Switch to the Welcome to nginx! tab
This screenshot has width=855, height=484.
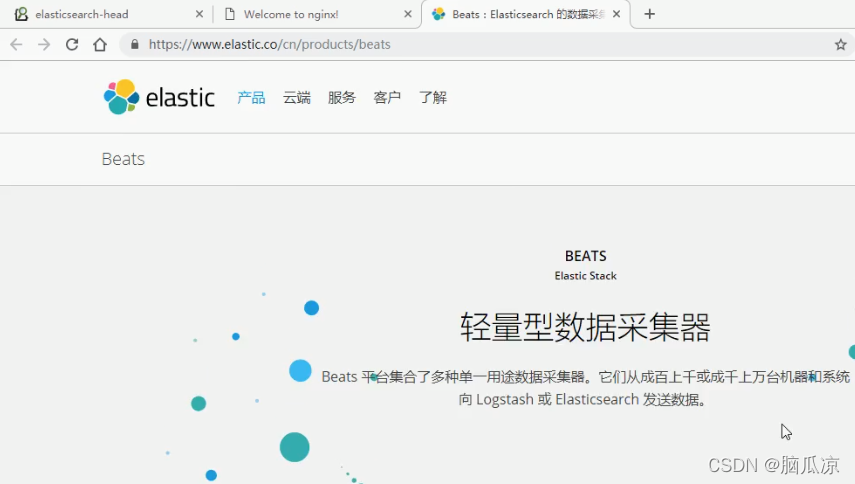(x=316, y=14)
